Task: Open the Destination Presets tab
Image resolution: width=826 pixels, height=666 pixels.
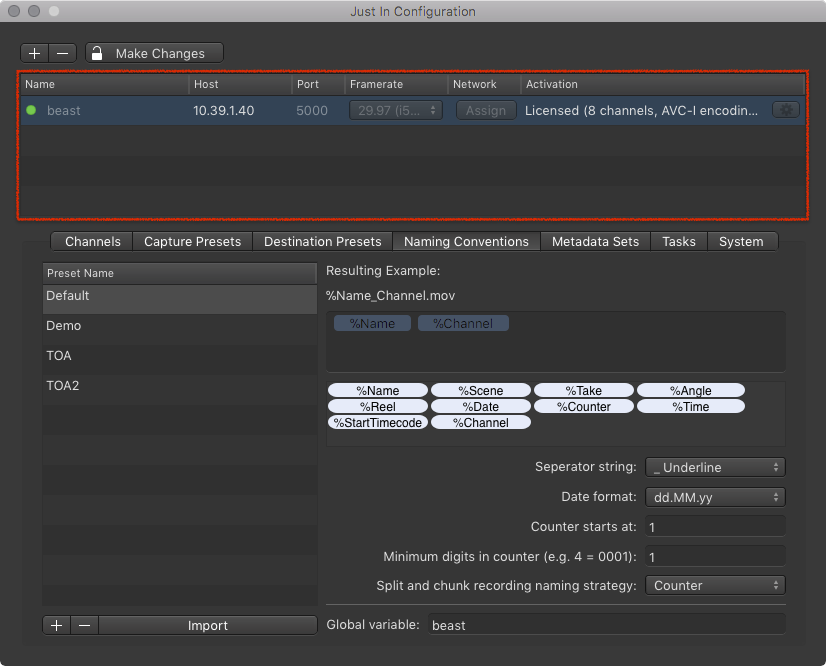Action: 322,241
